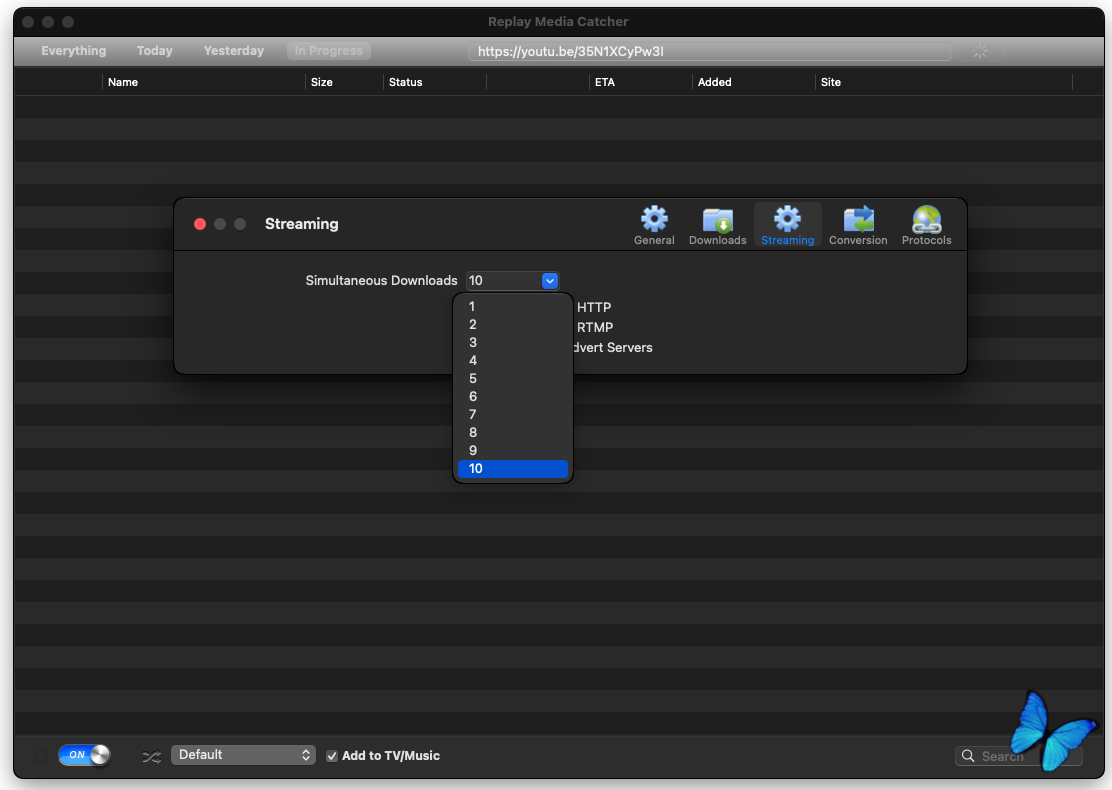The height and width of the screenshot is (790, 1112).
Task: Click the YouTube URL input field
Action: pyautogui.click(x=709, y=51)
